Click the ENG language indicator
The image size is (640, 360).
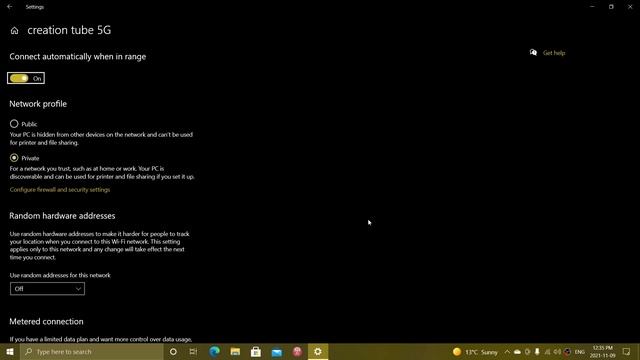pyautogui.click(x=580, y=352)
